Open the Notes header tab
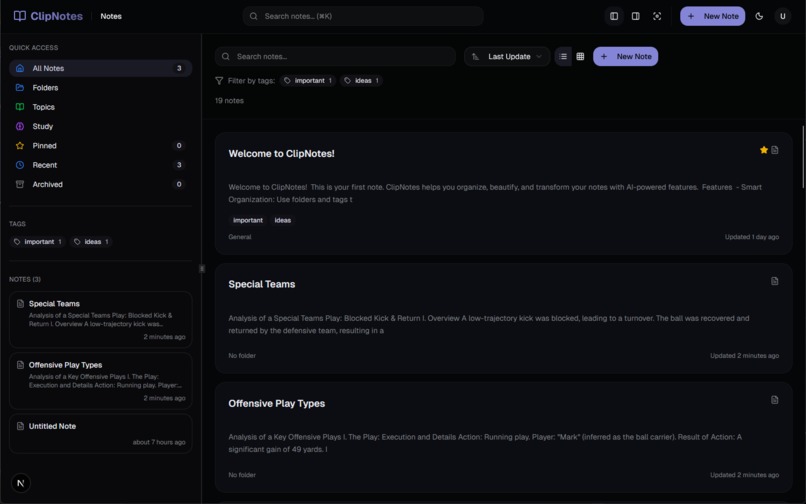806x504 pixels. click(x=111, y=16)
